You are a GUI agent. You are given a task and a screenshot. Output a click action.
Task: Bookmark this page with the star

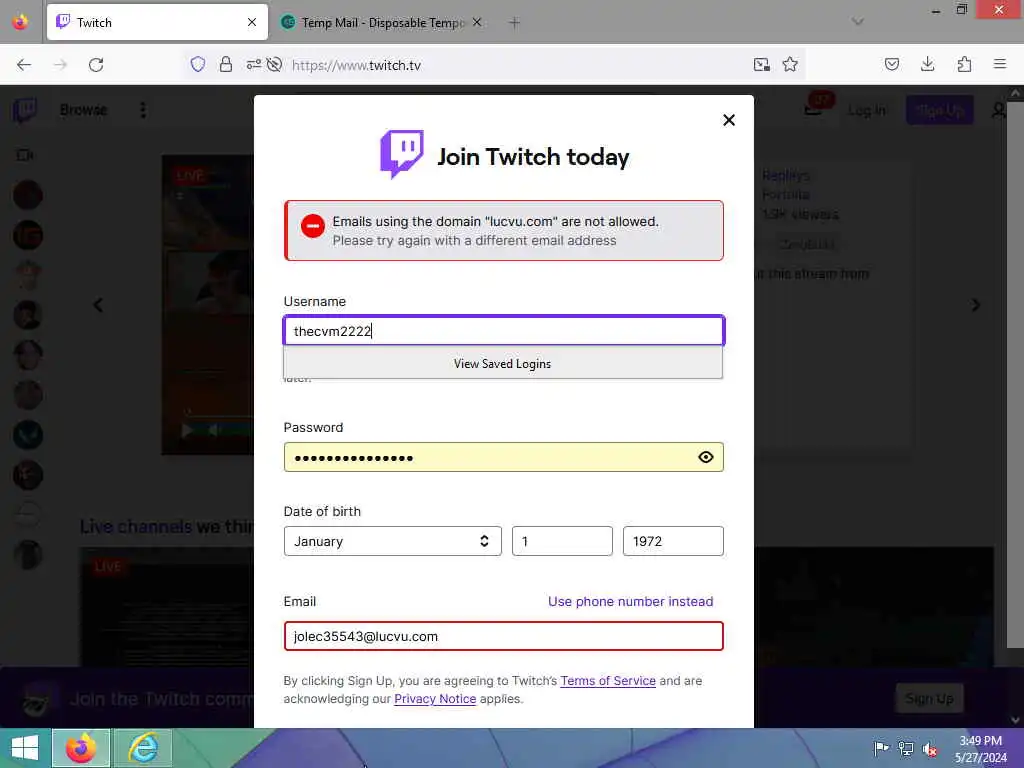(790, 64)
